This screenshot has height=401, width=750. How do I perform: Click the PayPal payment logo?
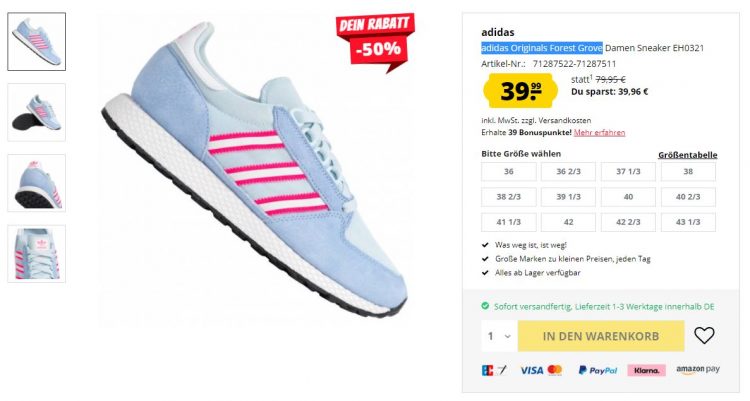coord(597,370)
